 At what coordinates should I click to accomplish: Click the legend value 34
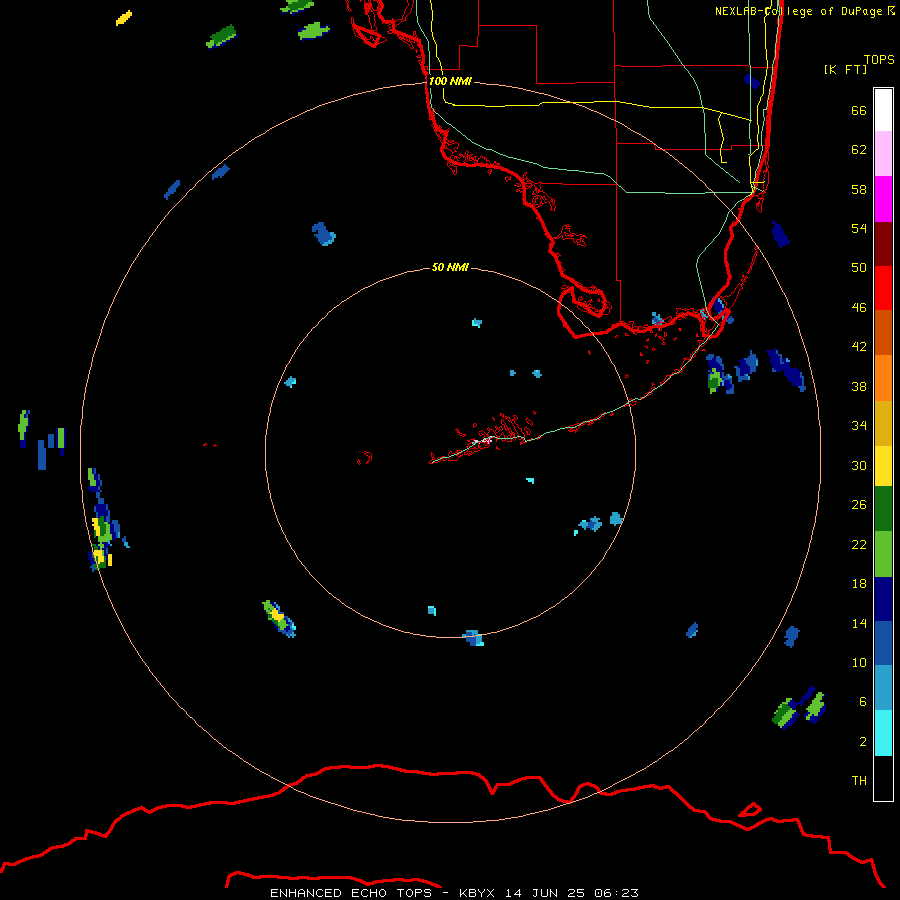coord(859,426)
